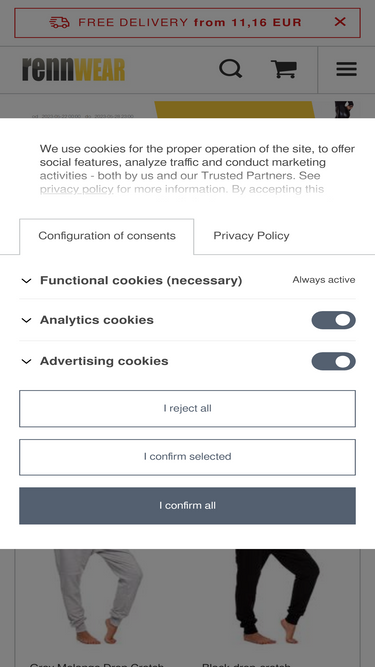Click the delivery truck icon
The height and width of the screenshot is (667, 375).
coord(60,23)
